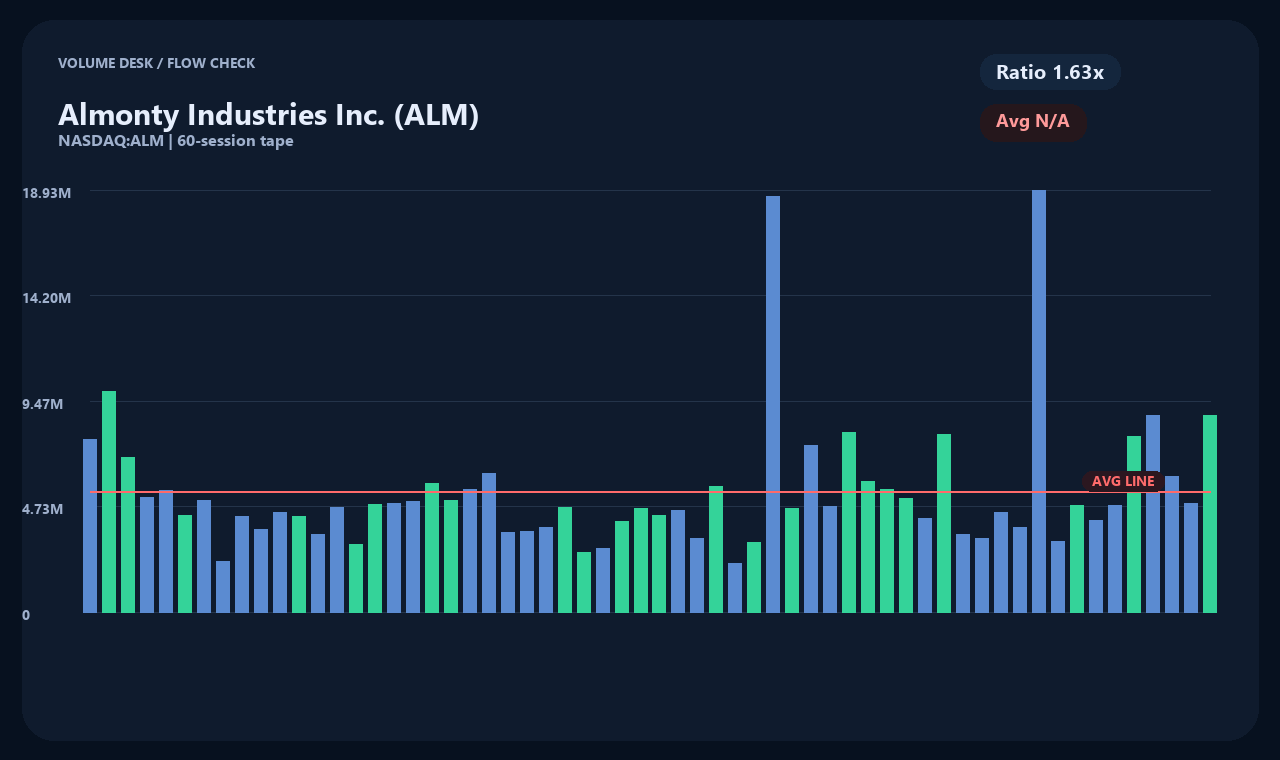Click the first blue bar on the left

point(90,526)
